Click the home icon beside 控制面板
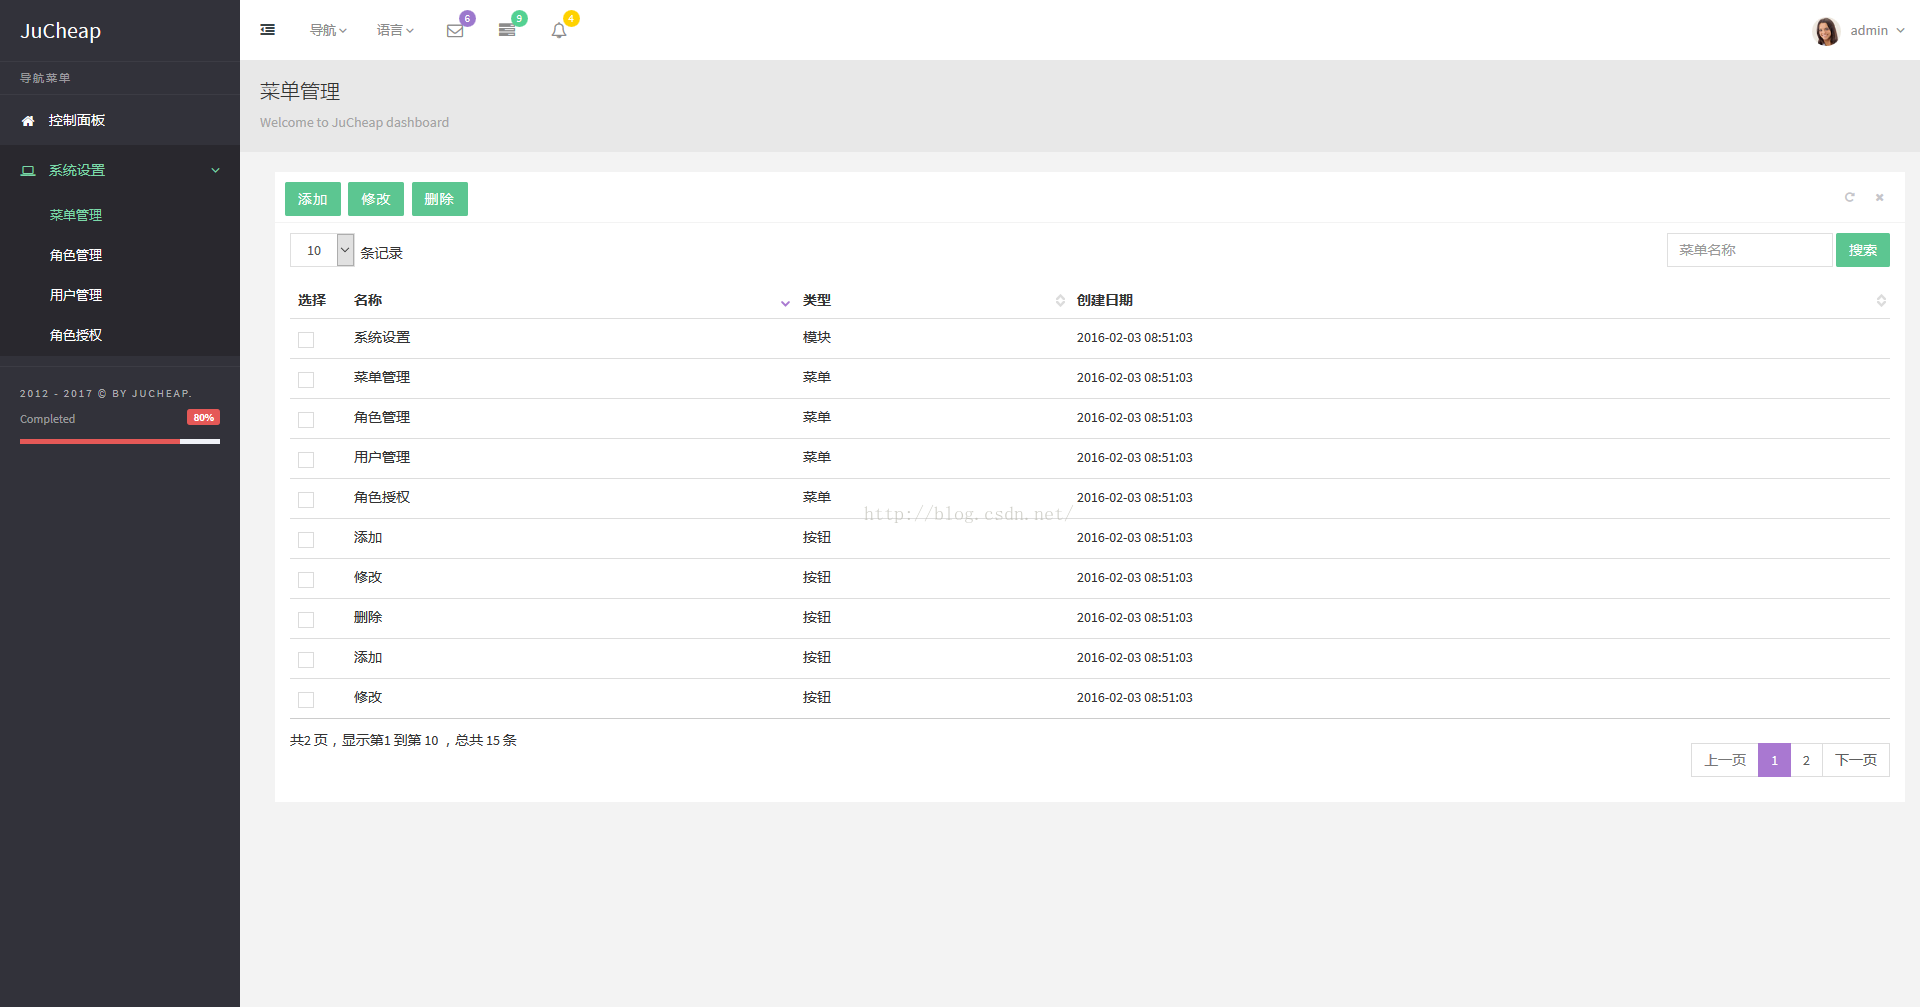 pos(28,121)
